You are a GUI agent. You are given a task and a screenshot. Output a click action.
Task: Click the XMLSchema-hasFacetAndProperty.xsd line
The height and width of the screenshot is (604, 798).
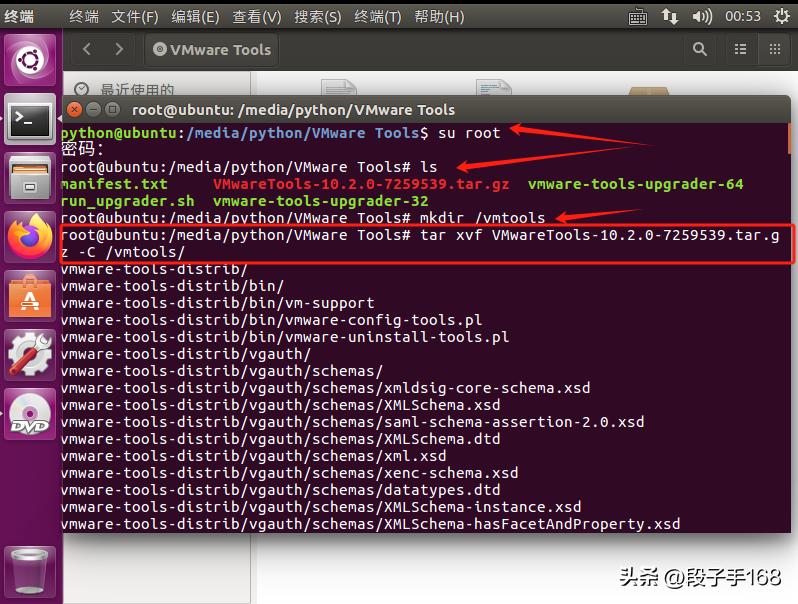click(x=370, y=524)
